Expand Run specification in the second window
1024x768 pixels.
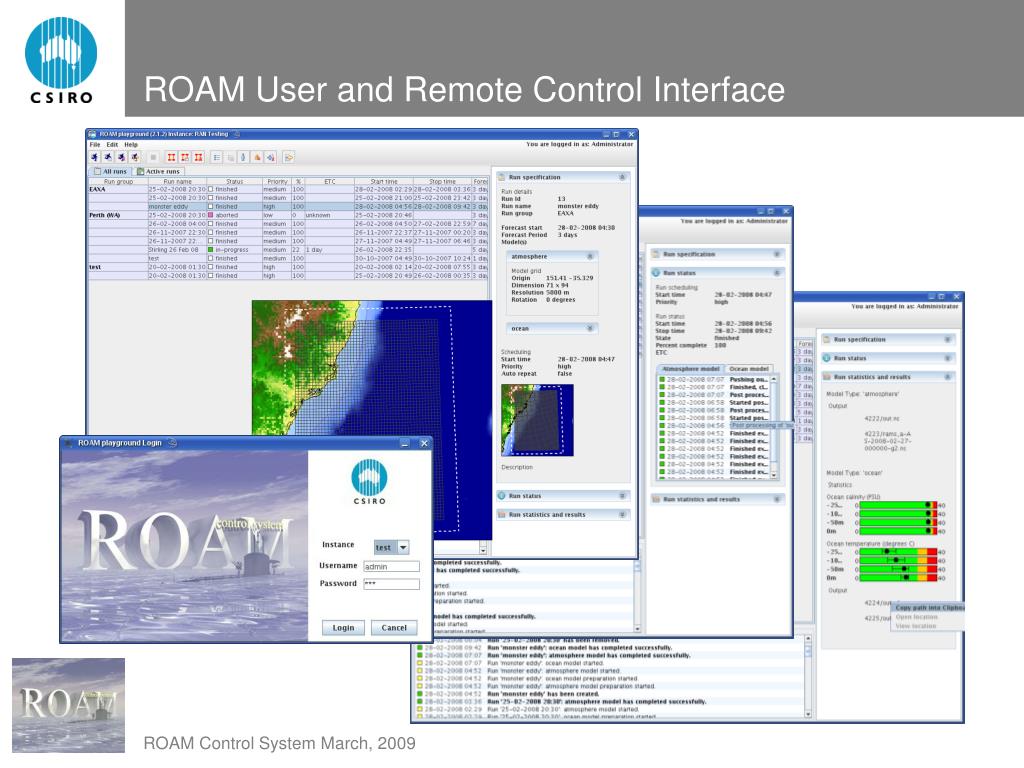(x=776, y=254)
